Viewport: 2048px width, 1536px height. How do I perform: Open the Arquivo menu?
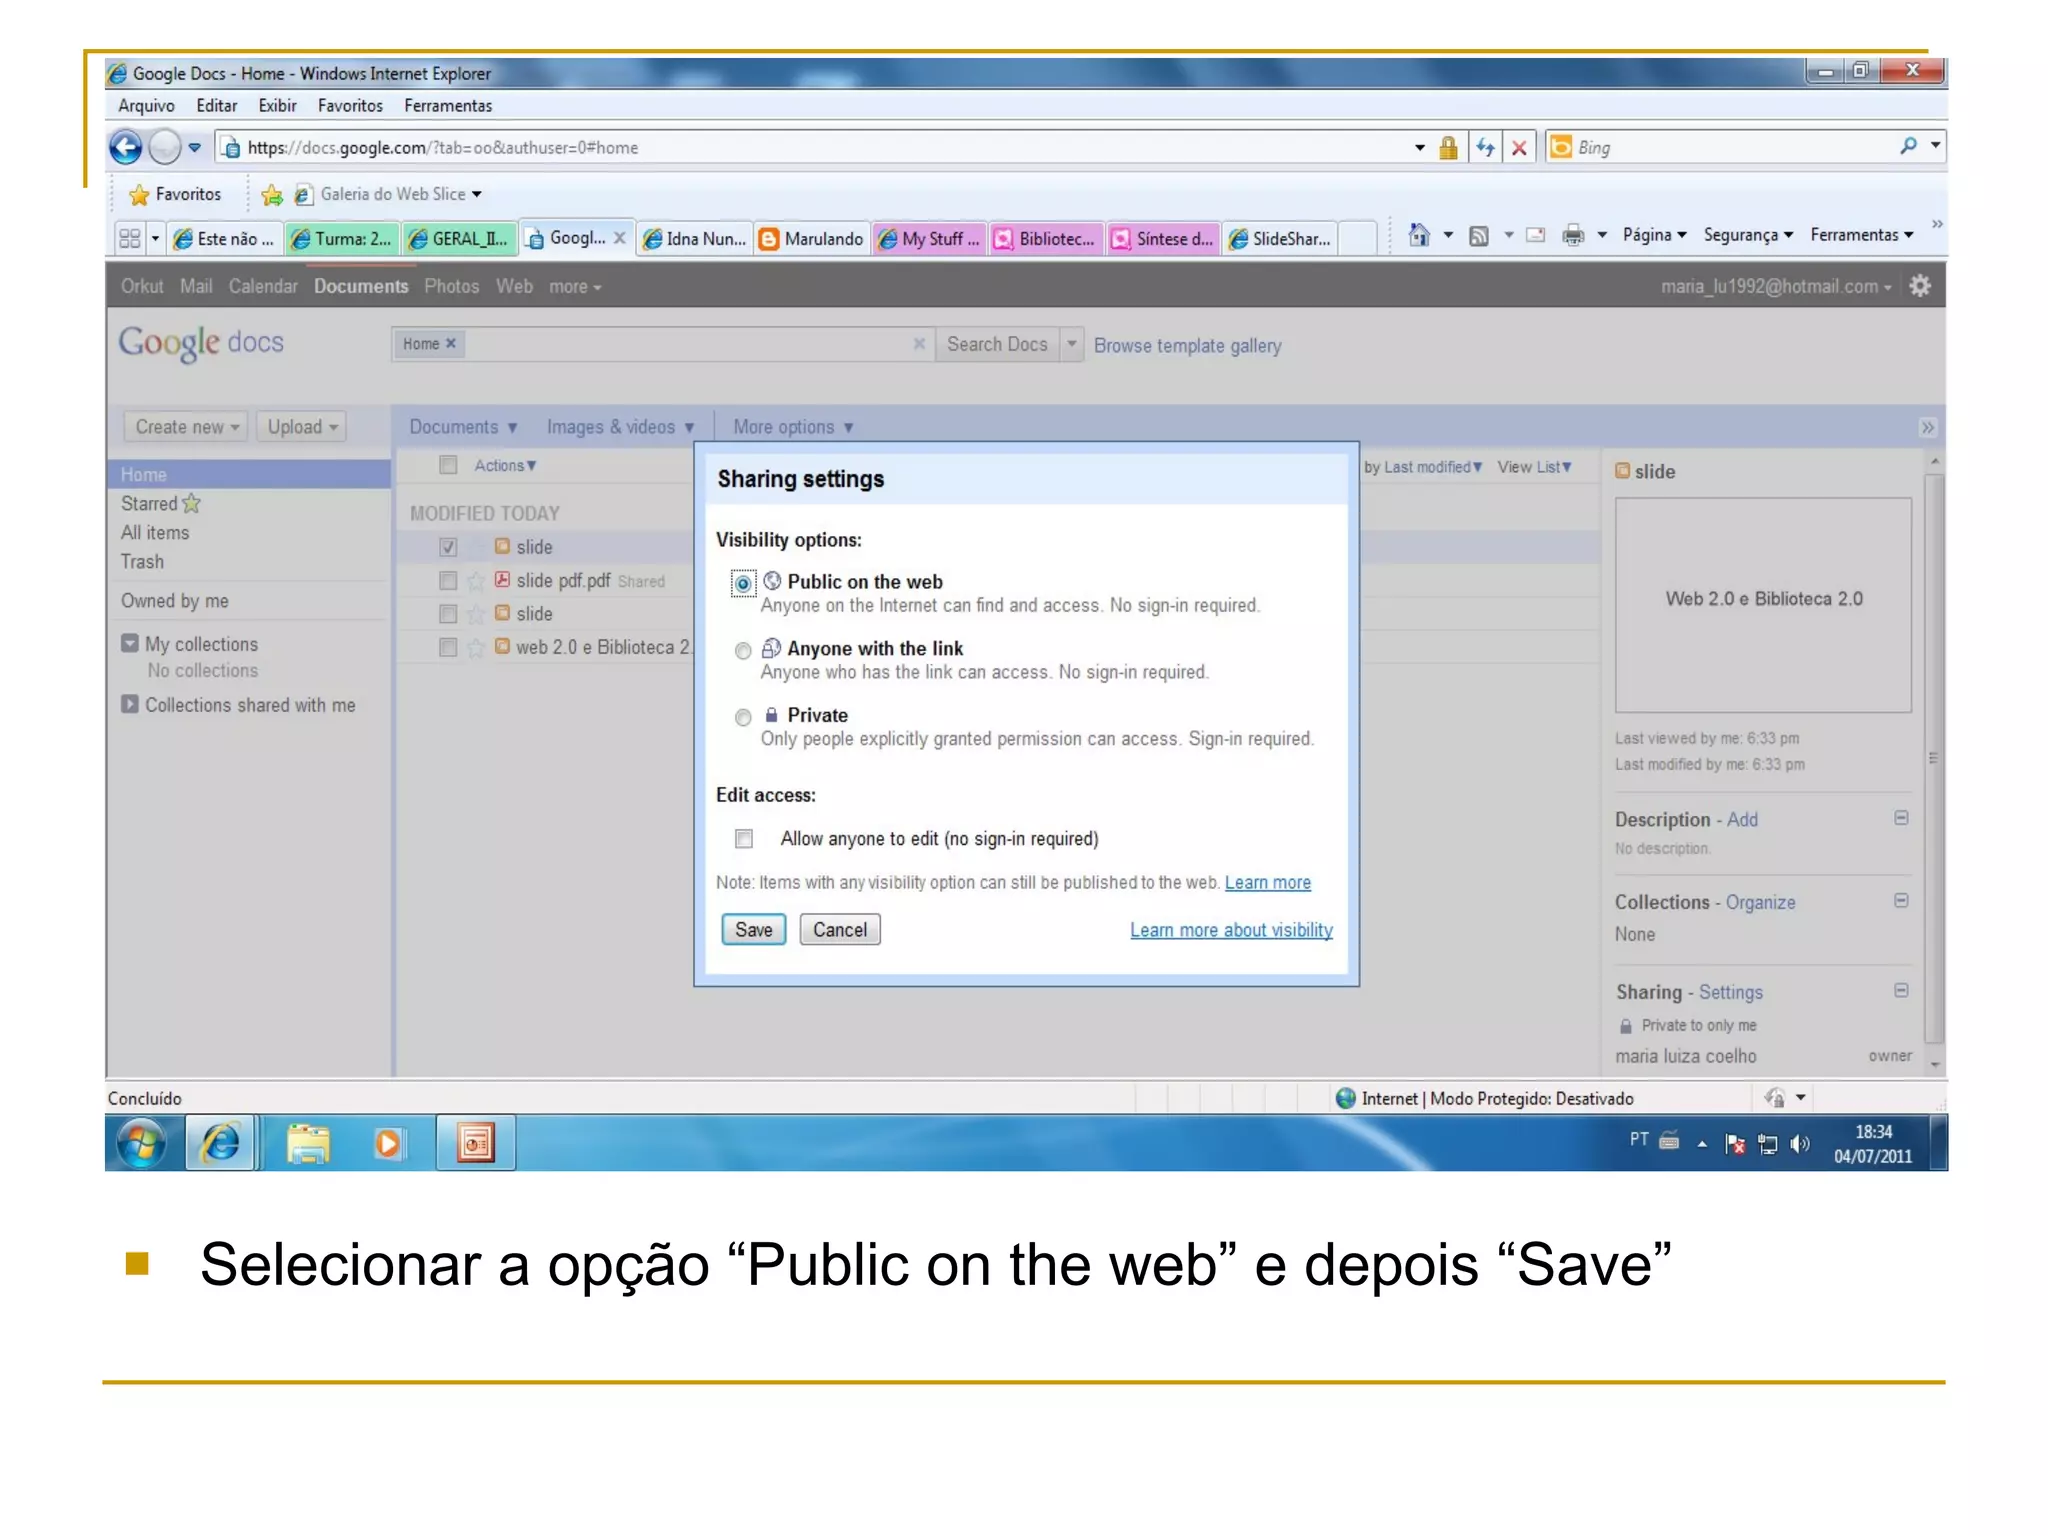(146, 106)
